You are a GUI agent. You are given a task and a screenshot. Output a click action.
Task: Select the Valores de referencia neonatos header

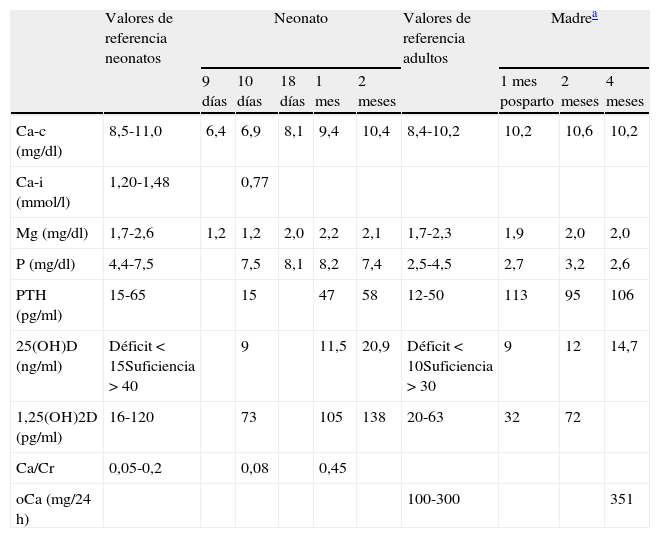pyautogui.click(x=139, y=37)
